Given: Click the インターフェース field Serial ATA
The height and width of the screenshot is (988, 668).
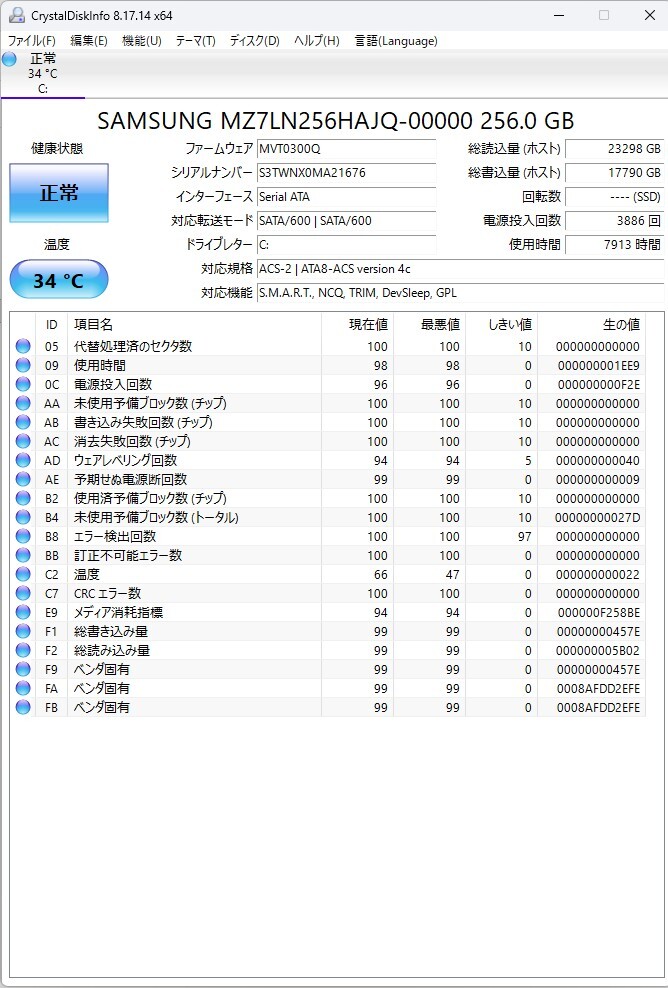Looking at the screenshot, I should [347, 197].
